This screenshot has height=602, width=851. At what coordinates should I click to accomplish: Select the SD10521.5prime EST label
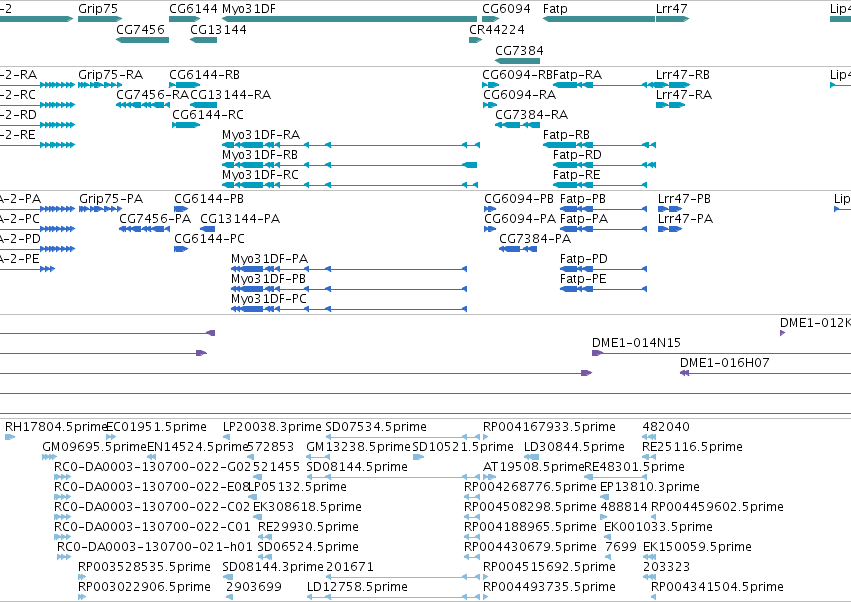pos(463,447)
